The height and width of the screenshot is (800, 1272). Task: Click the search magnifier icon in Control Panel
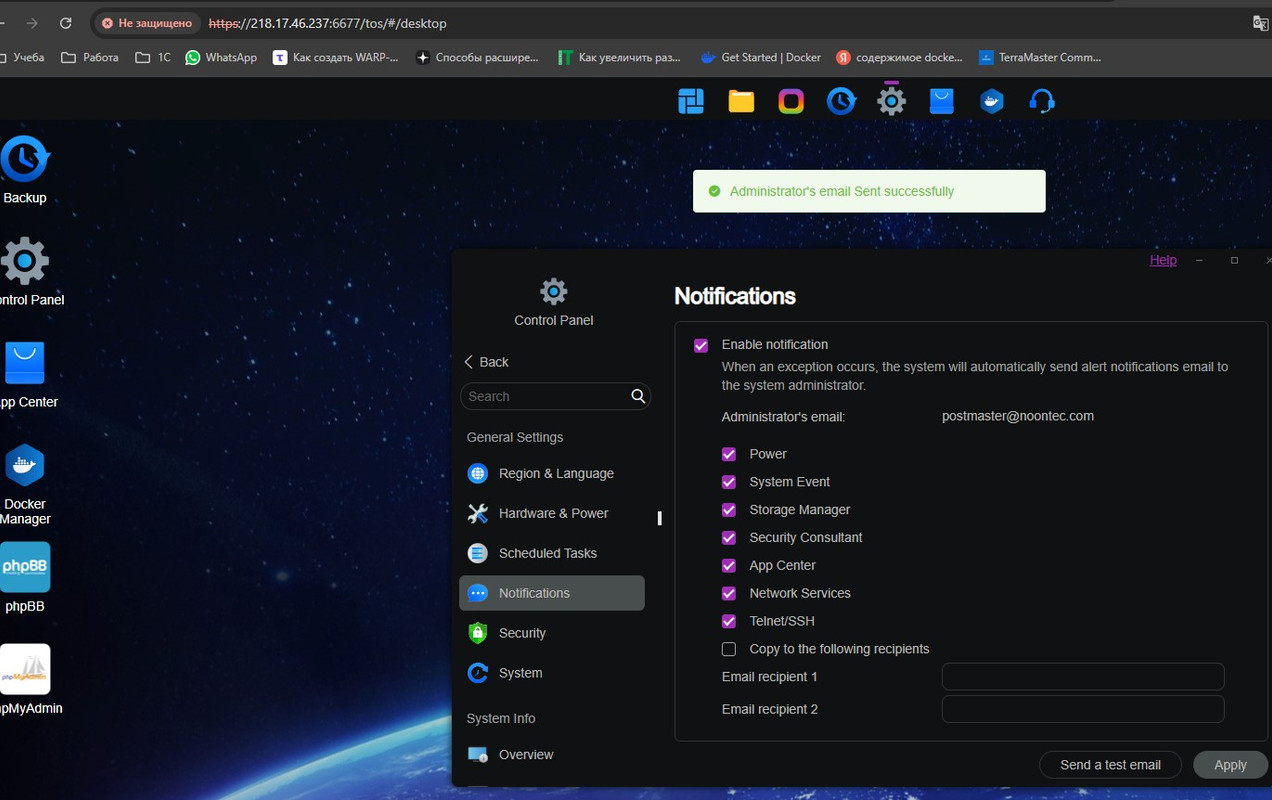pos(638,396)
